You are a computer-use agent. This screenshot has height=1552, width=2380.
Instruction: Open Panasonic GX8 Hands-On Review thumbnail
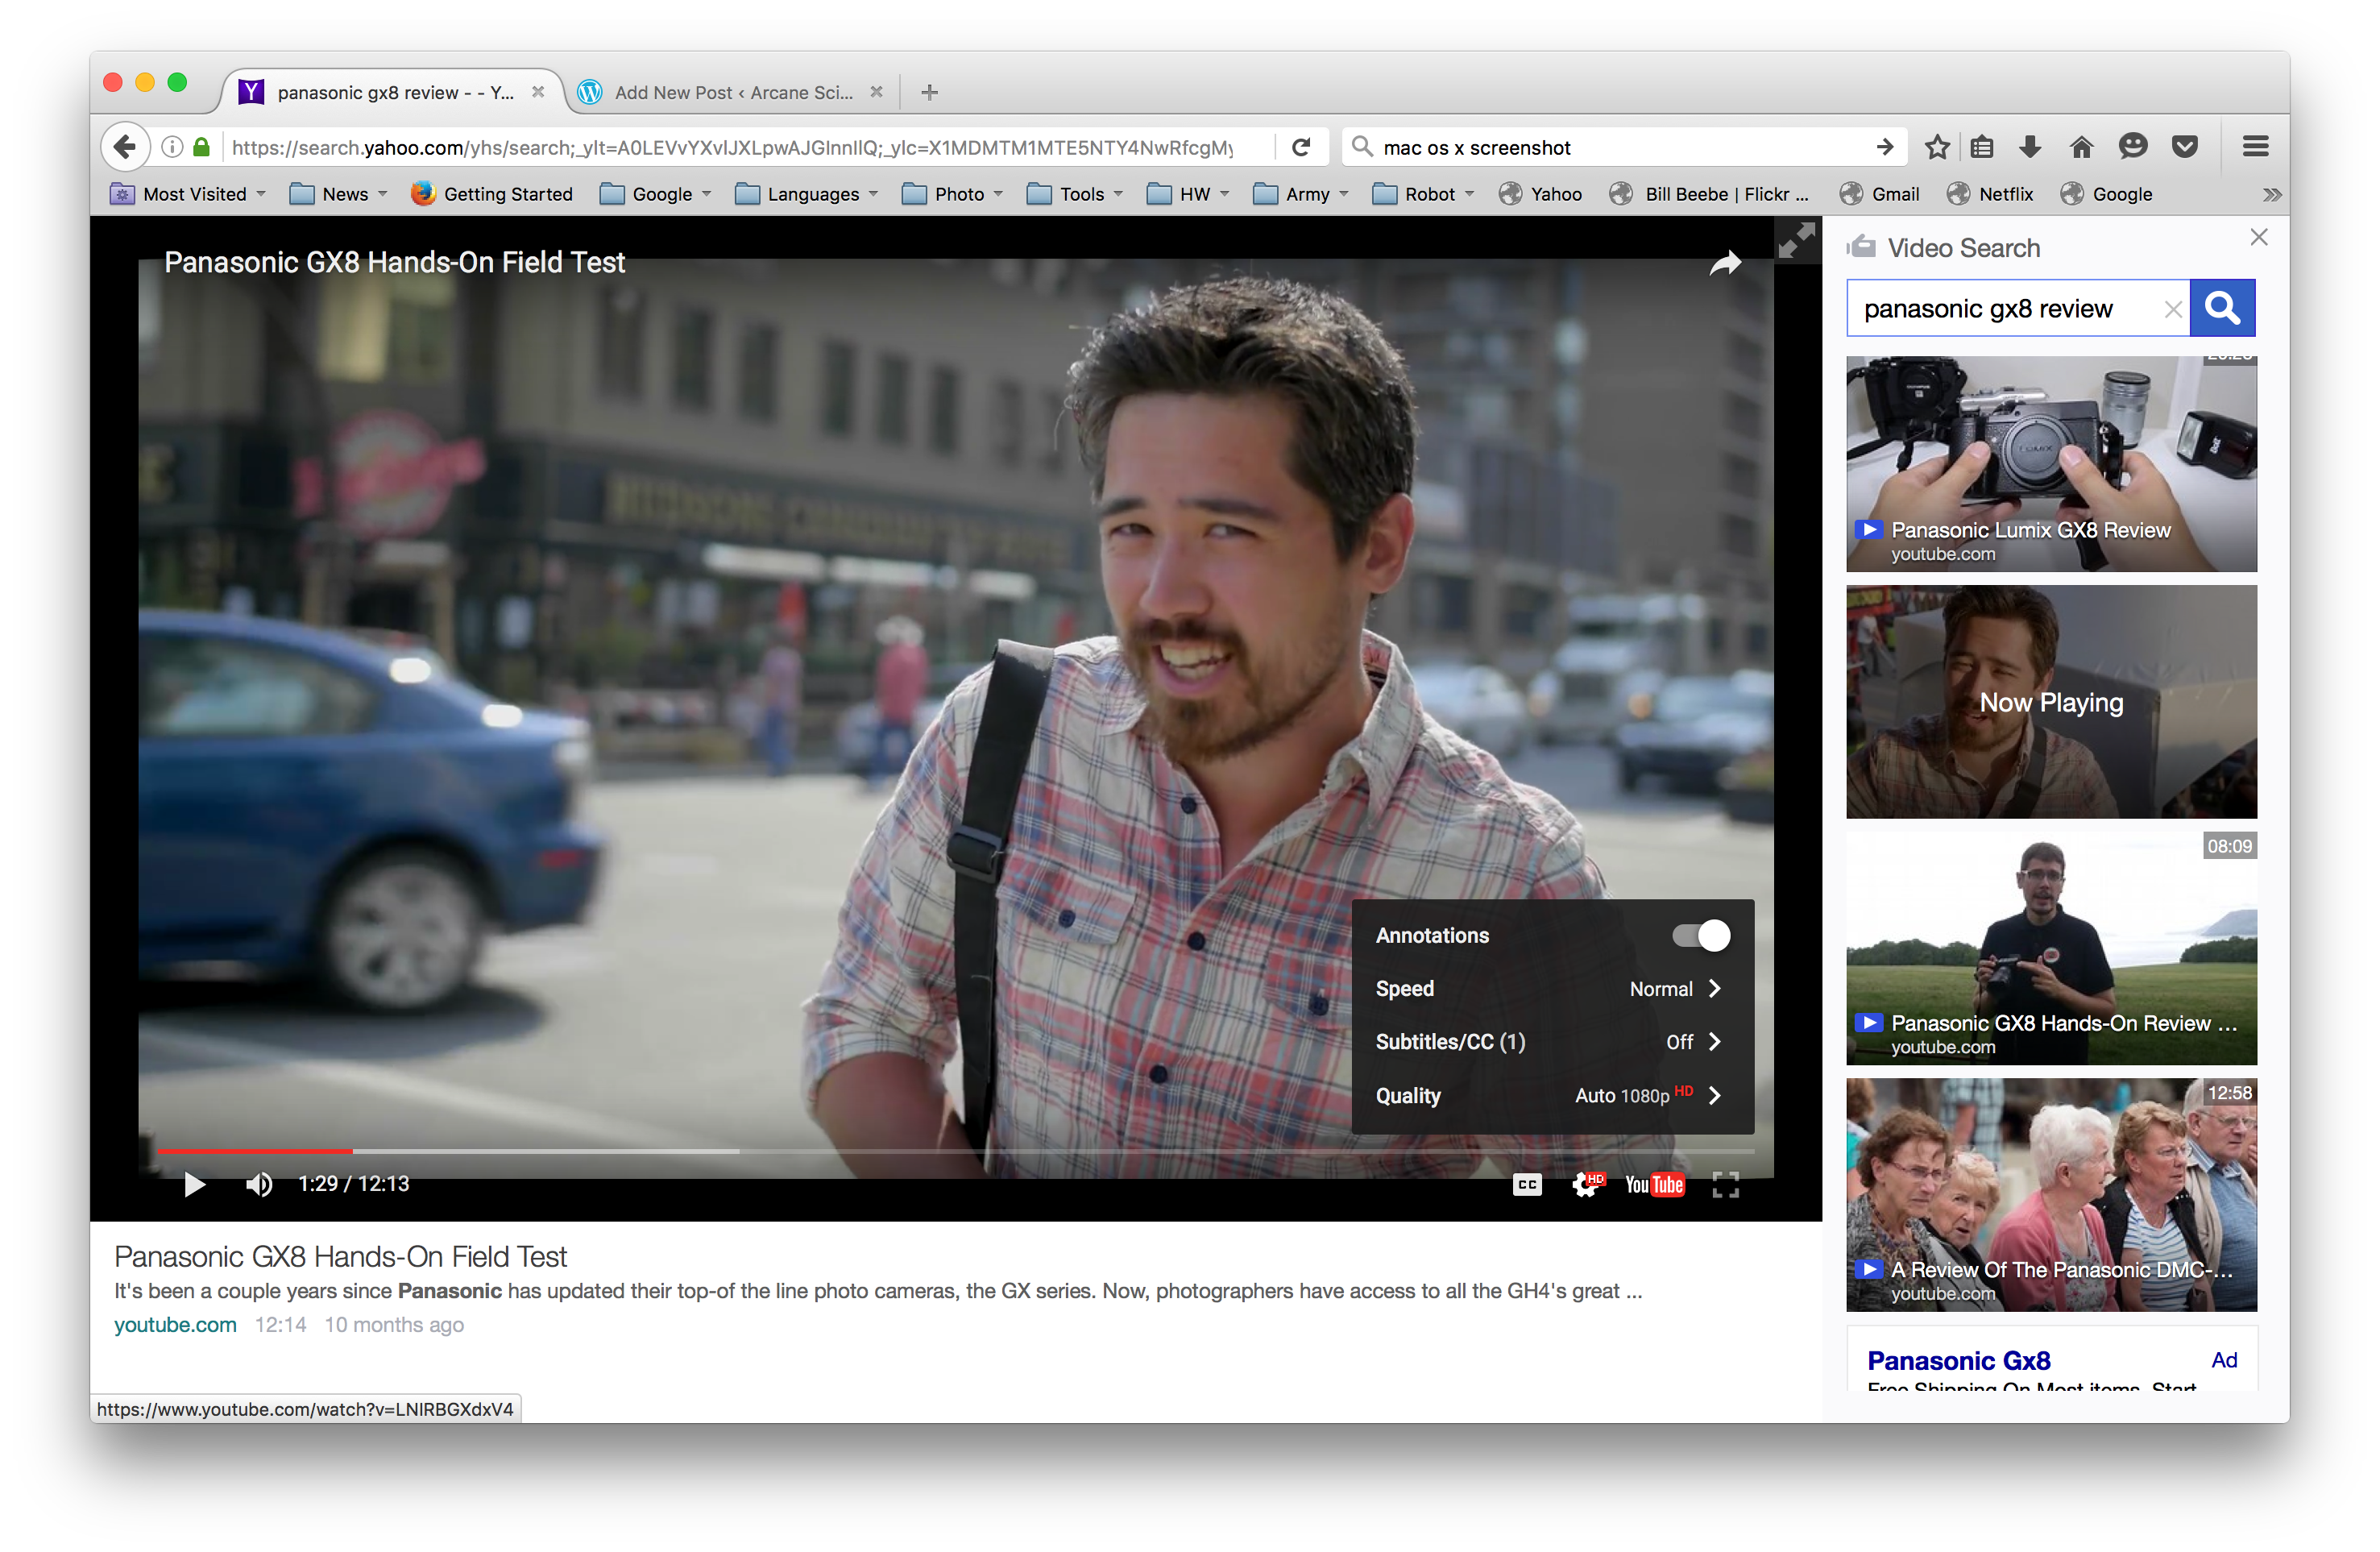pos(2051,949)
